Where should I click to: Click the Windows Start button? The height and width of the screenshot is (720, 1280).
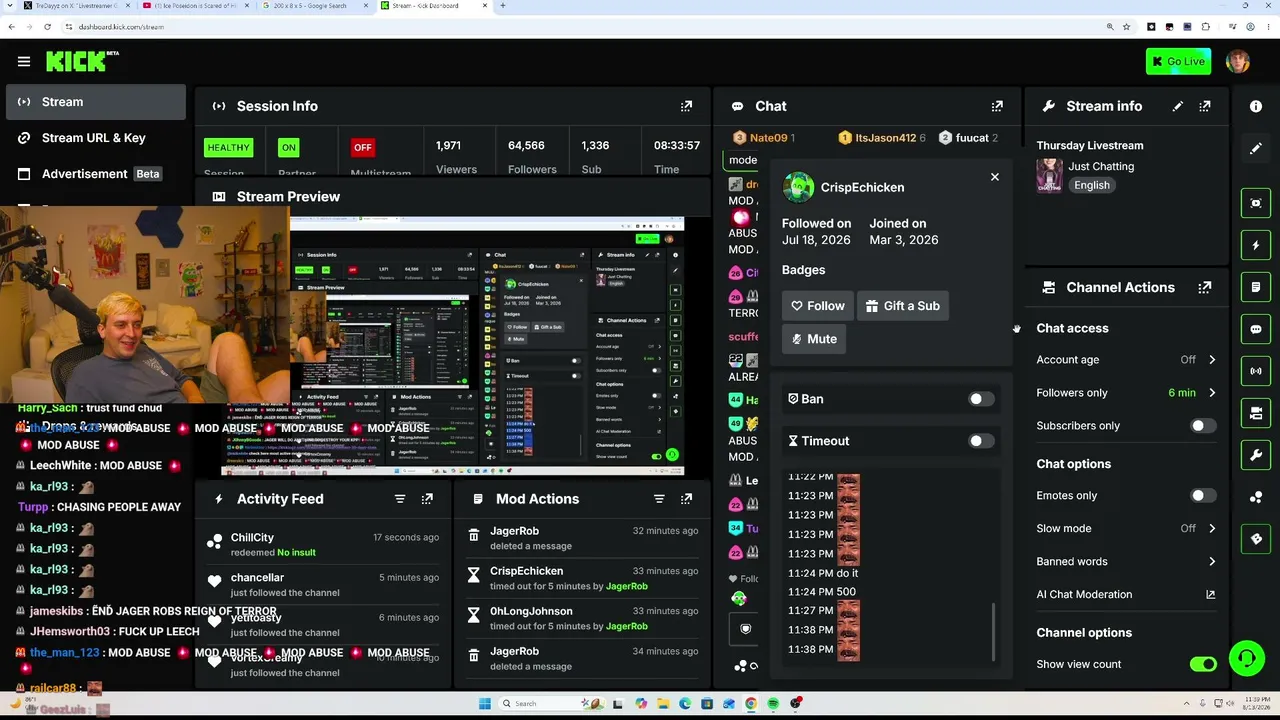coord(484,704)
